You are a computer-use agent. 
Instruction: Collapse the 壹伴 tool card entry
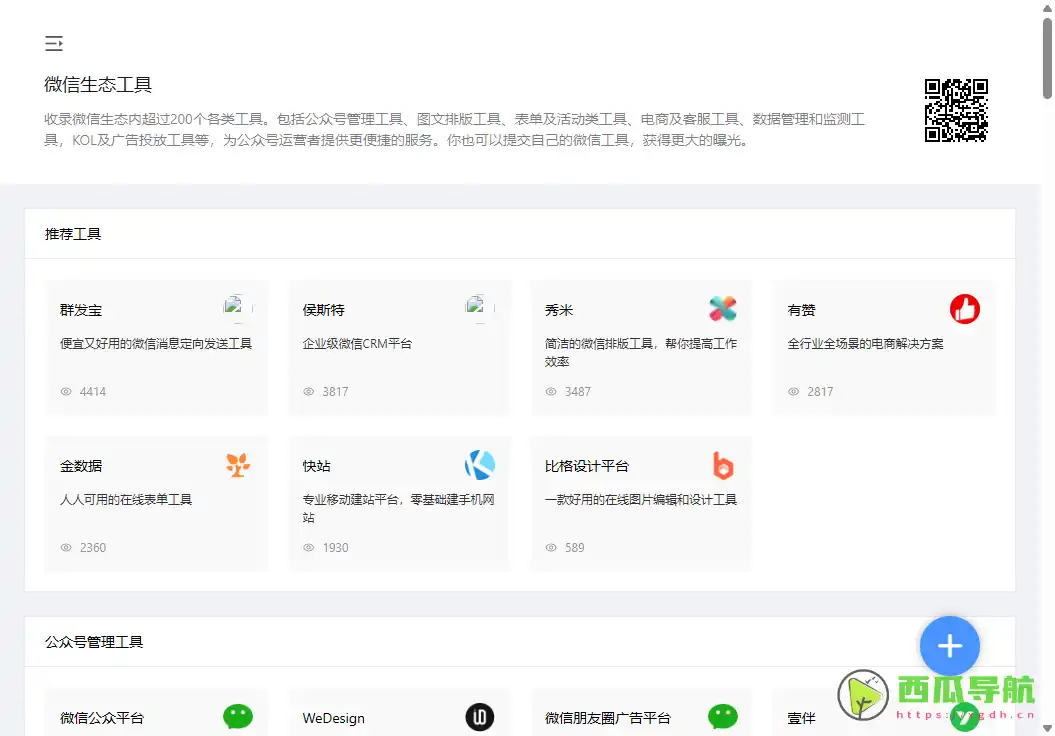800,717
